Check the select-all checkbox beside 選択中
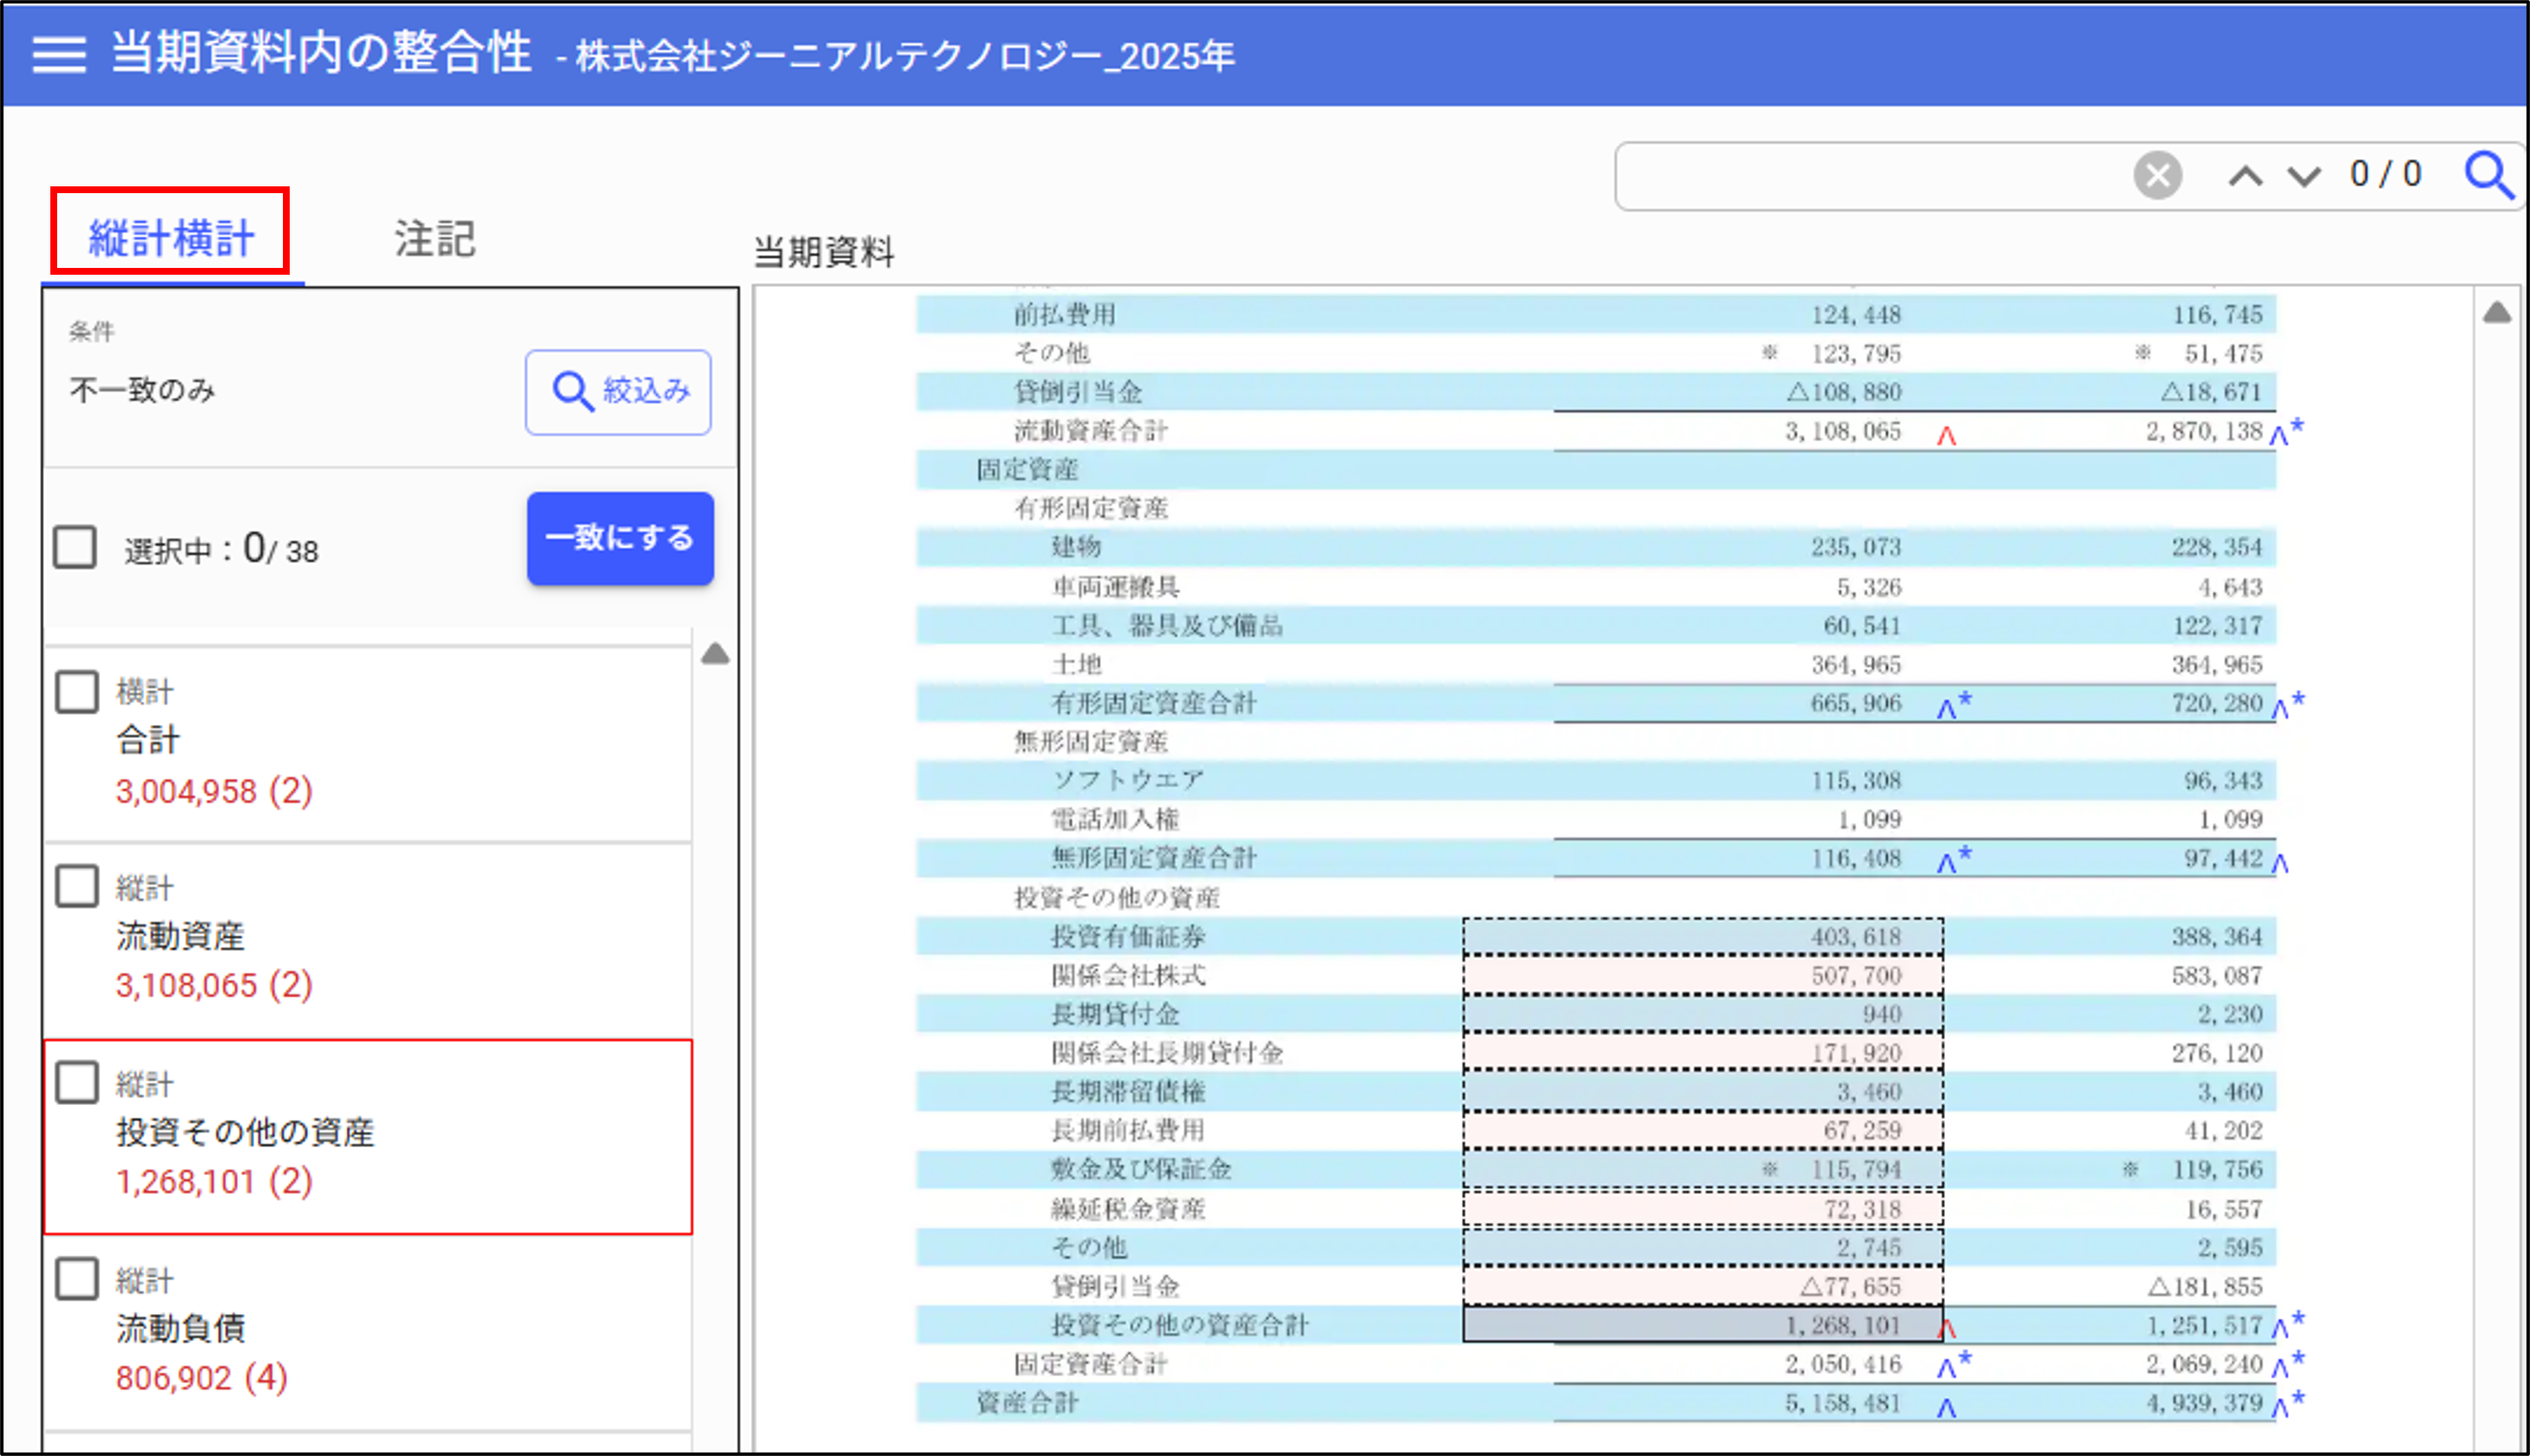The width and height of the screenshot is (2530, 1456). (x=75, y=547)
